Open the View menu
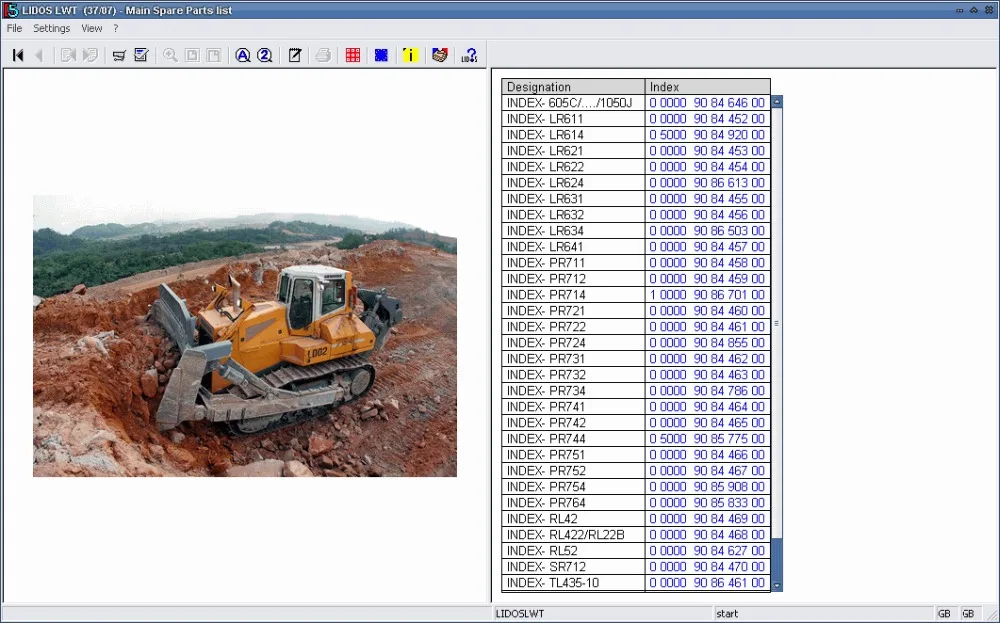The height and width of the screenshot is (623, 1000). pos(91,28)
